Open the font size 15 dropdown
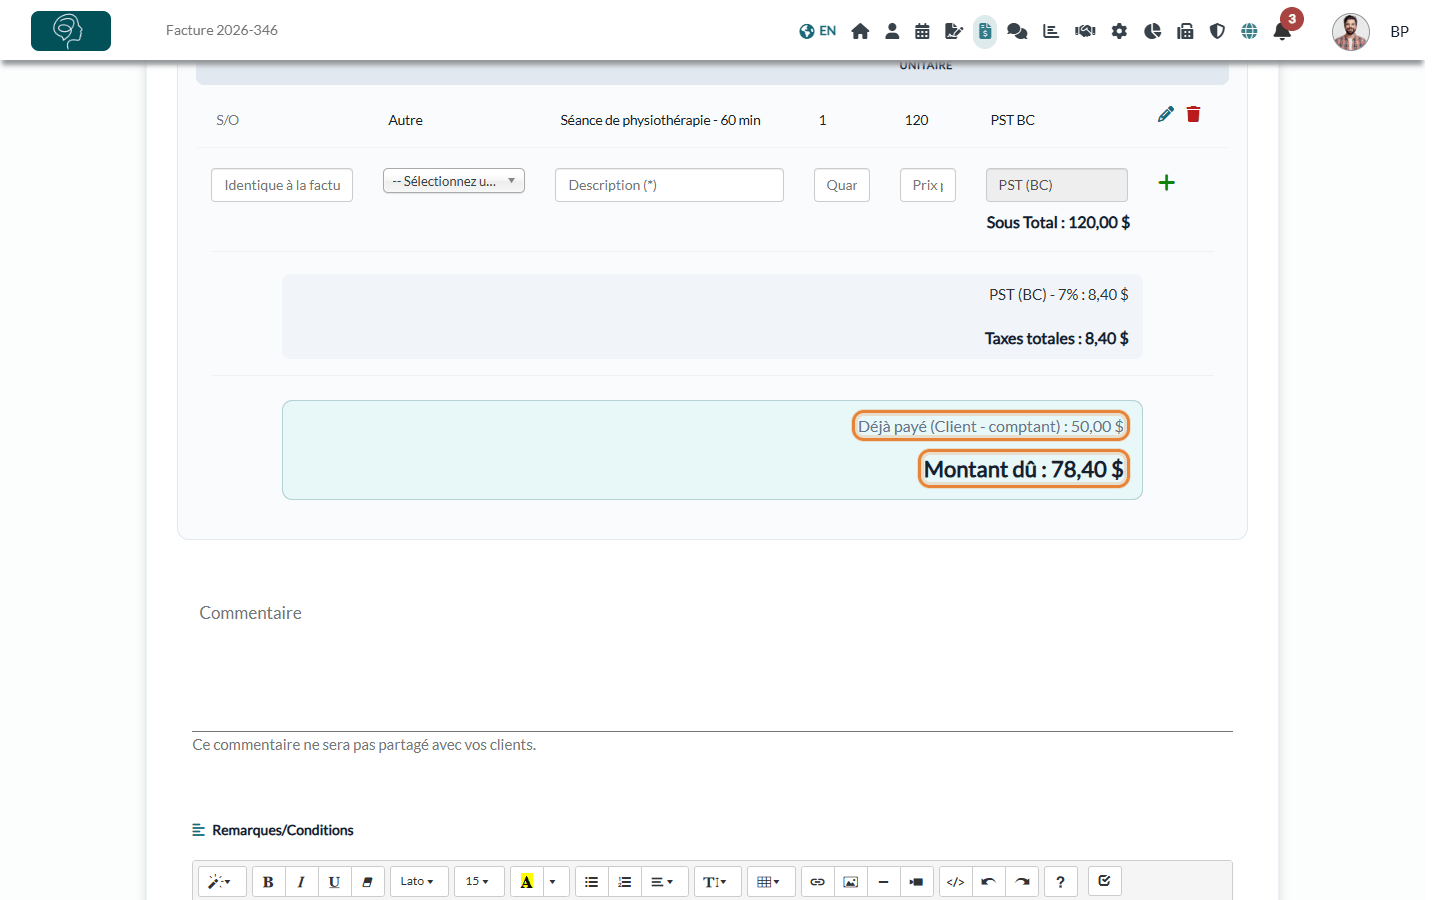The height and width of the screenshot is (900, 1440). 478,881
